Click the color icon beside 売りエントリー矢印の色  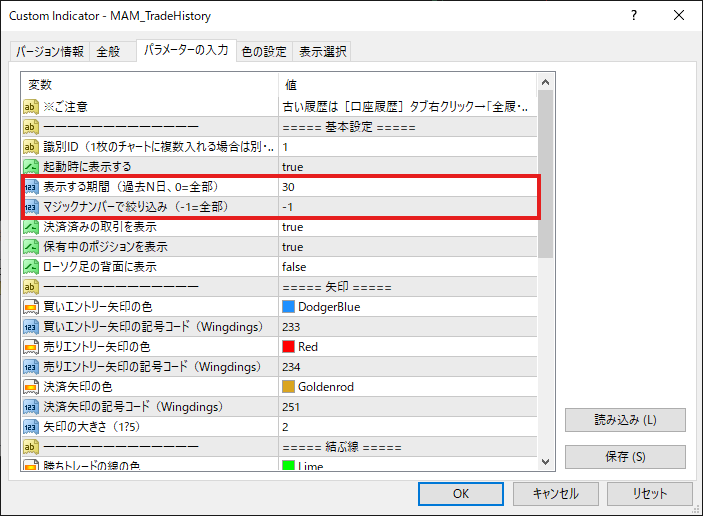(x=30, y=347)
